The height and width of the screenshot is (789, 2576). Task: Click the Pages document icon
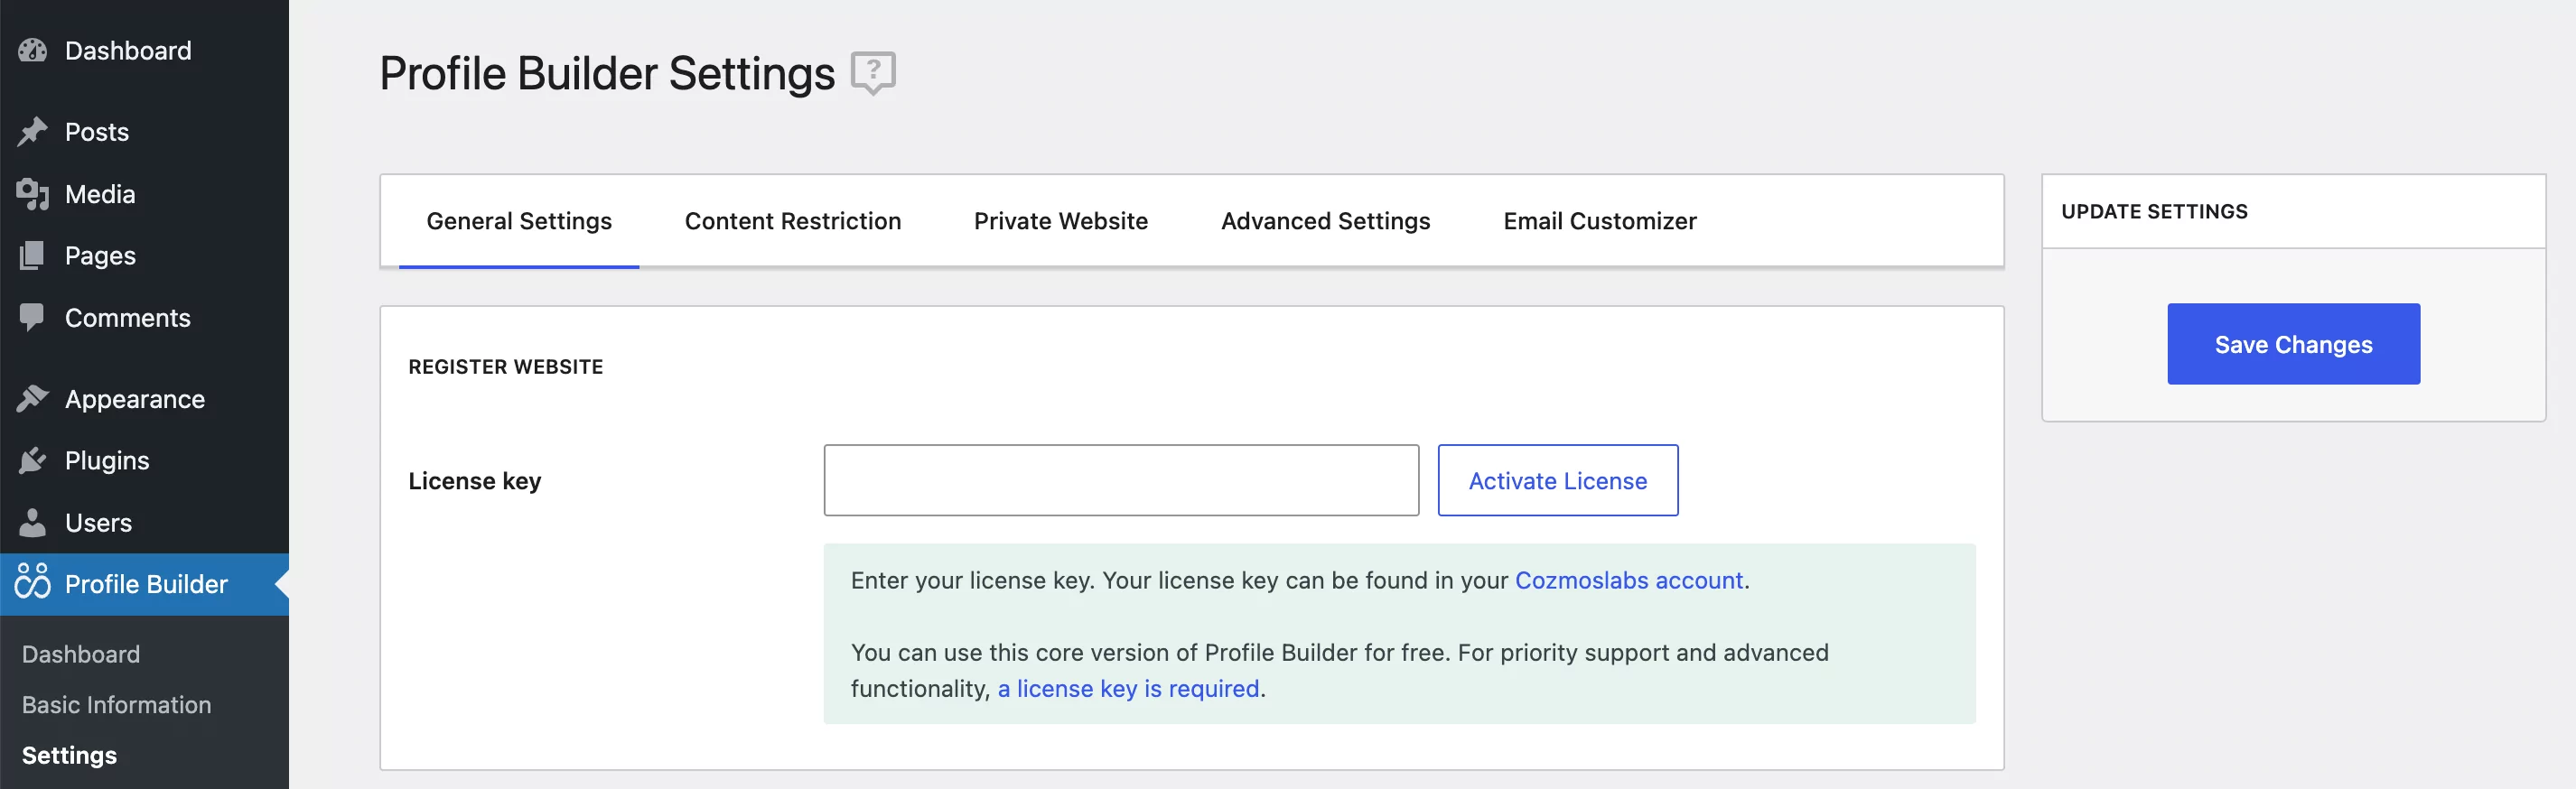32,255
